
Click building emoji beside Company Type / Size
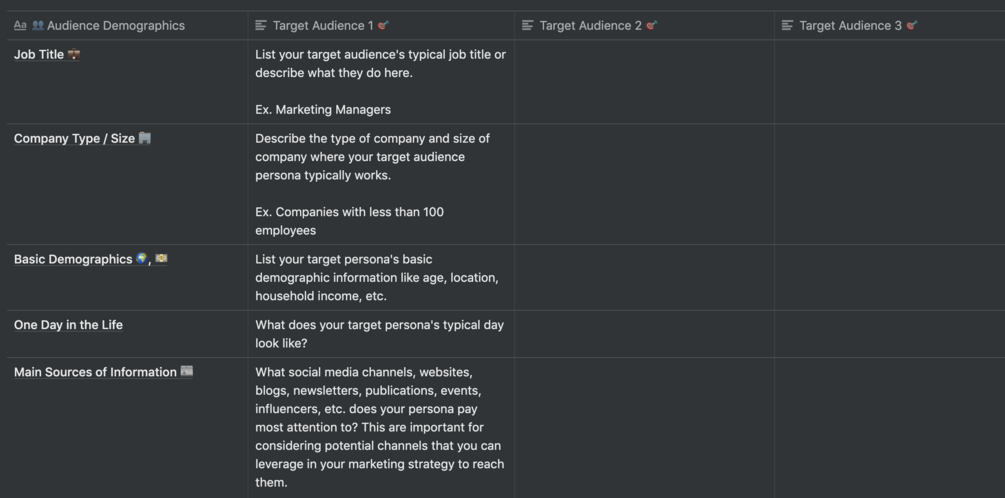click(x=145, y=138)
